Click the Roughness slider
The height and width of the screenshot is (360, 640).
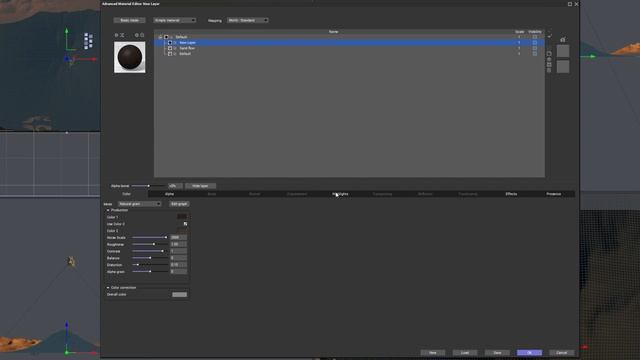(x=150, y=244)
